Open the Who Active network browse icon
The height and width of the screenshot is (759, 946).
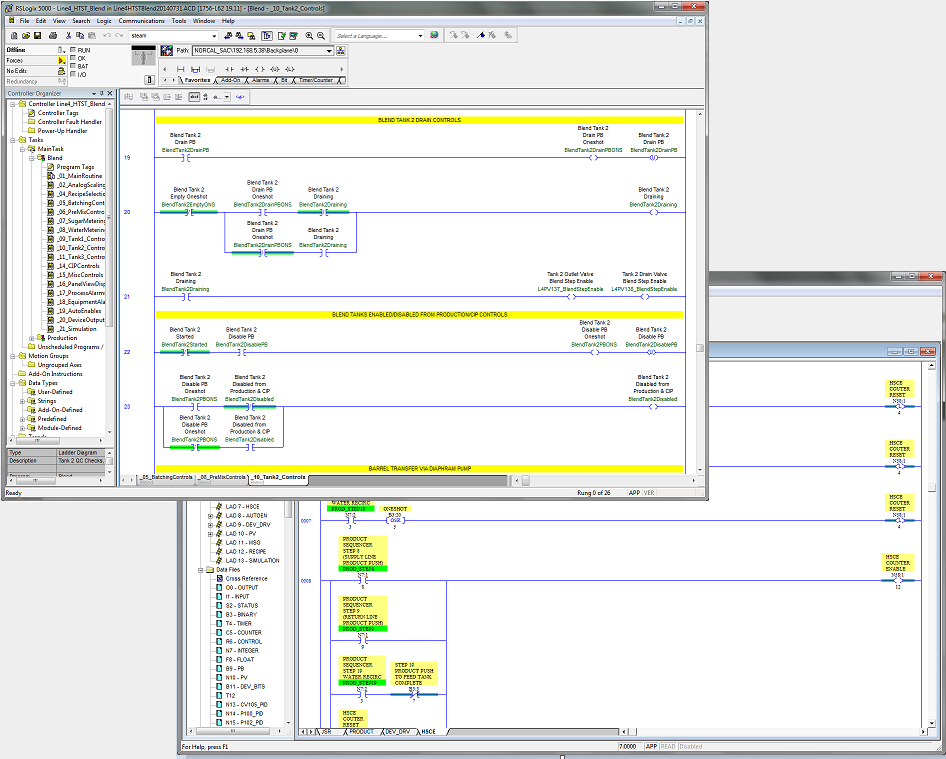[x=341, y=51]
